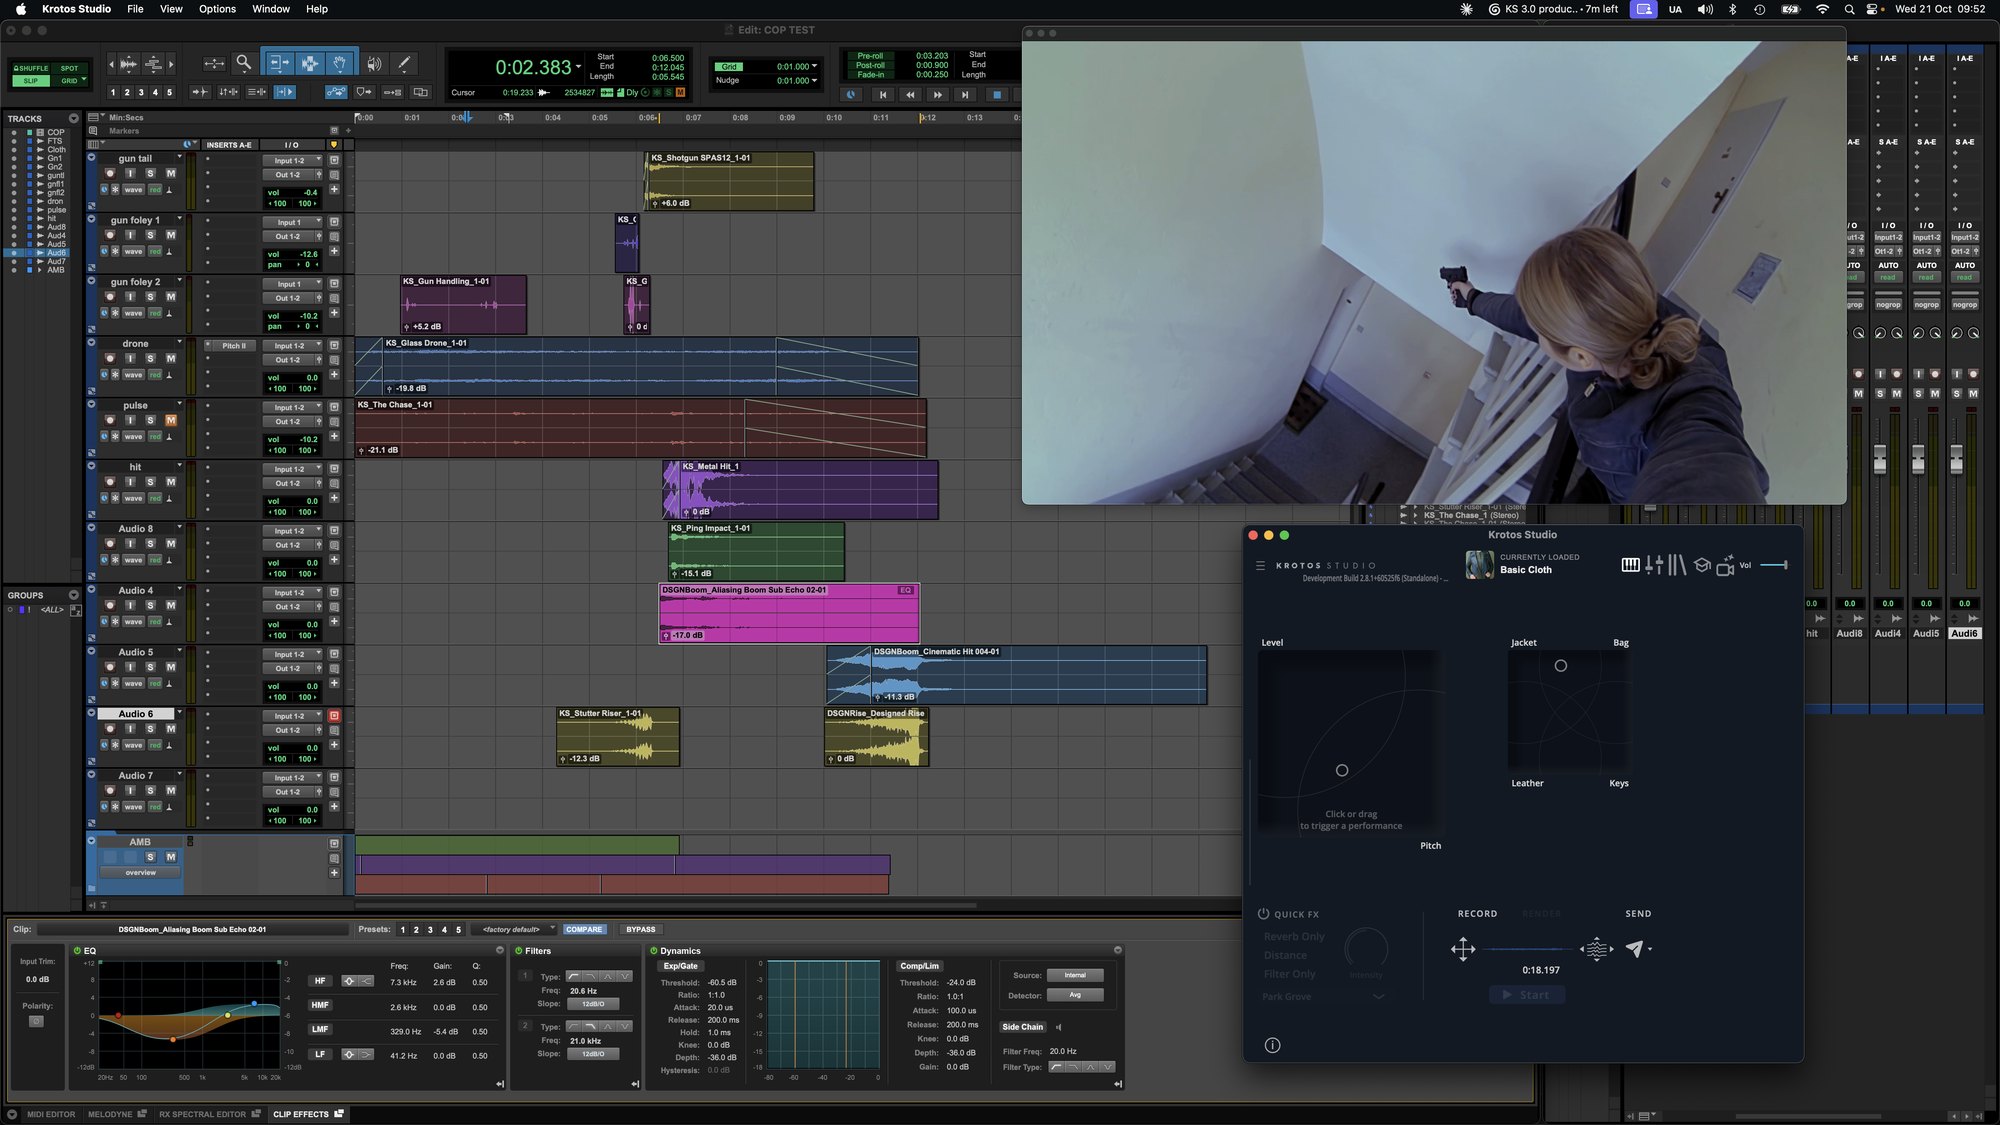Open library icon in Krotos Studio
This screenshot has height=1125, width=2000.
tap(1677, 565)
